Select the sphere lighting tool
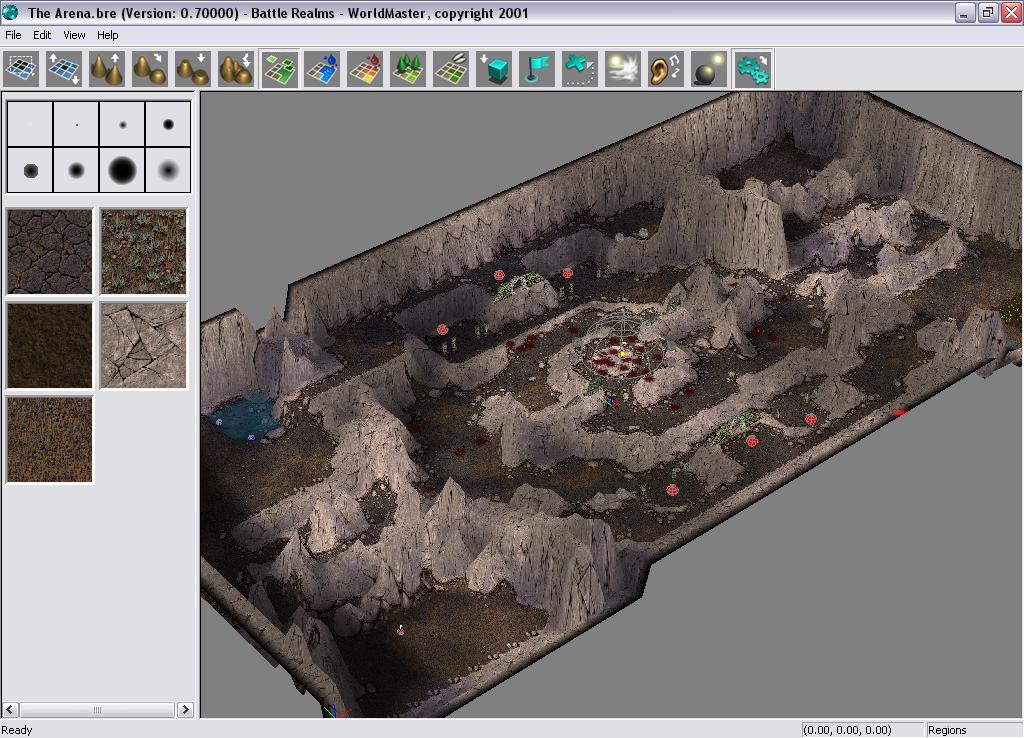Screen dimensions: 1024x738 click(709, 69)
